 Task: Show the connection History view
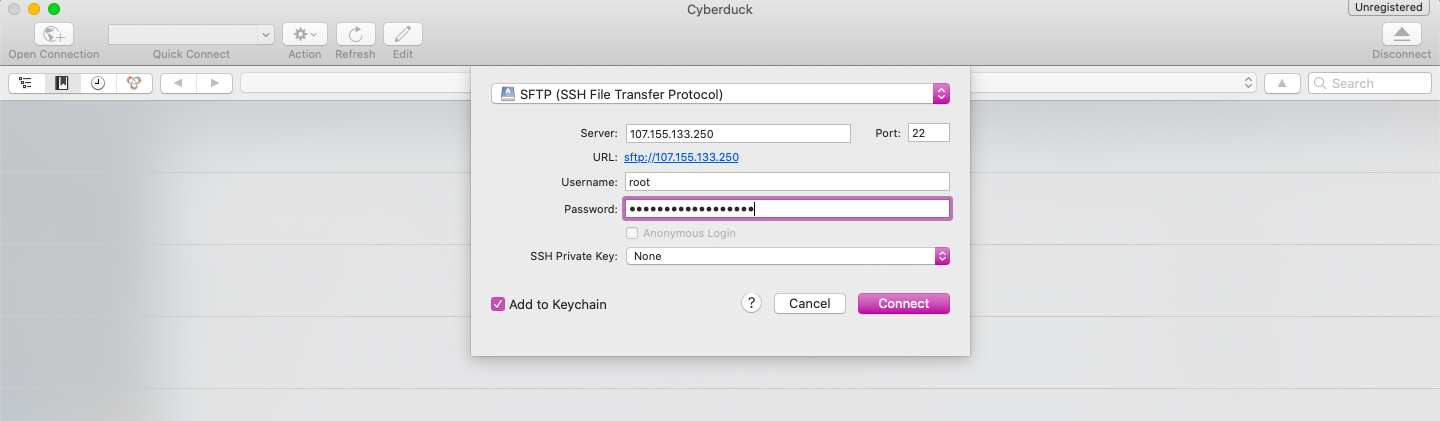[x=98, y=84]
